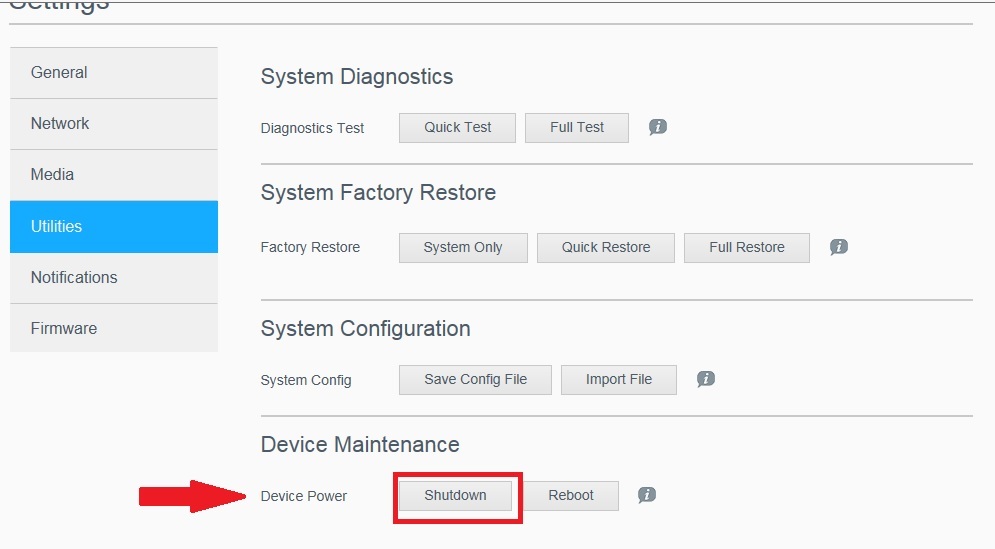Switch to the Network settings tab
995x549 pixels.
[113, 123]
